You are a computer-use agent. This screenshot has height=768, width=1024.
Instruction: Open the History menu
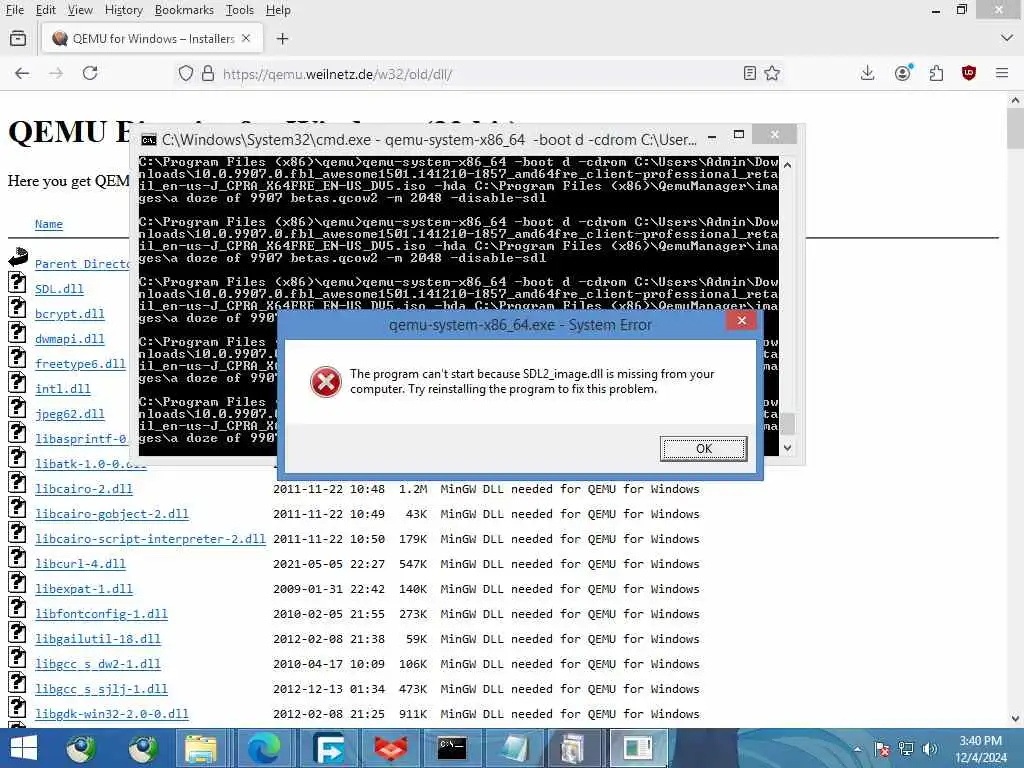coord(123,10)
